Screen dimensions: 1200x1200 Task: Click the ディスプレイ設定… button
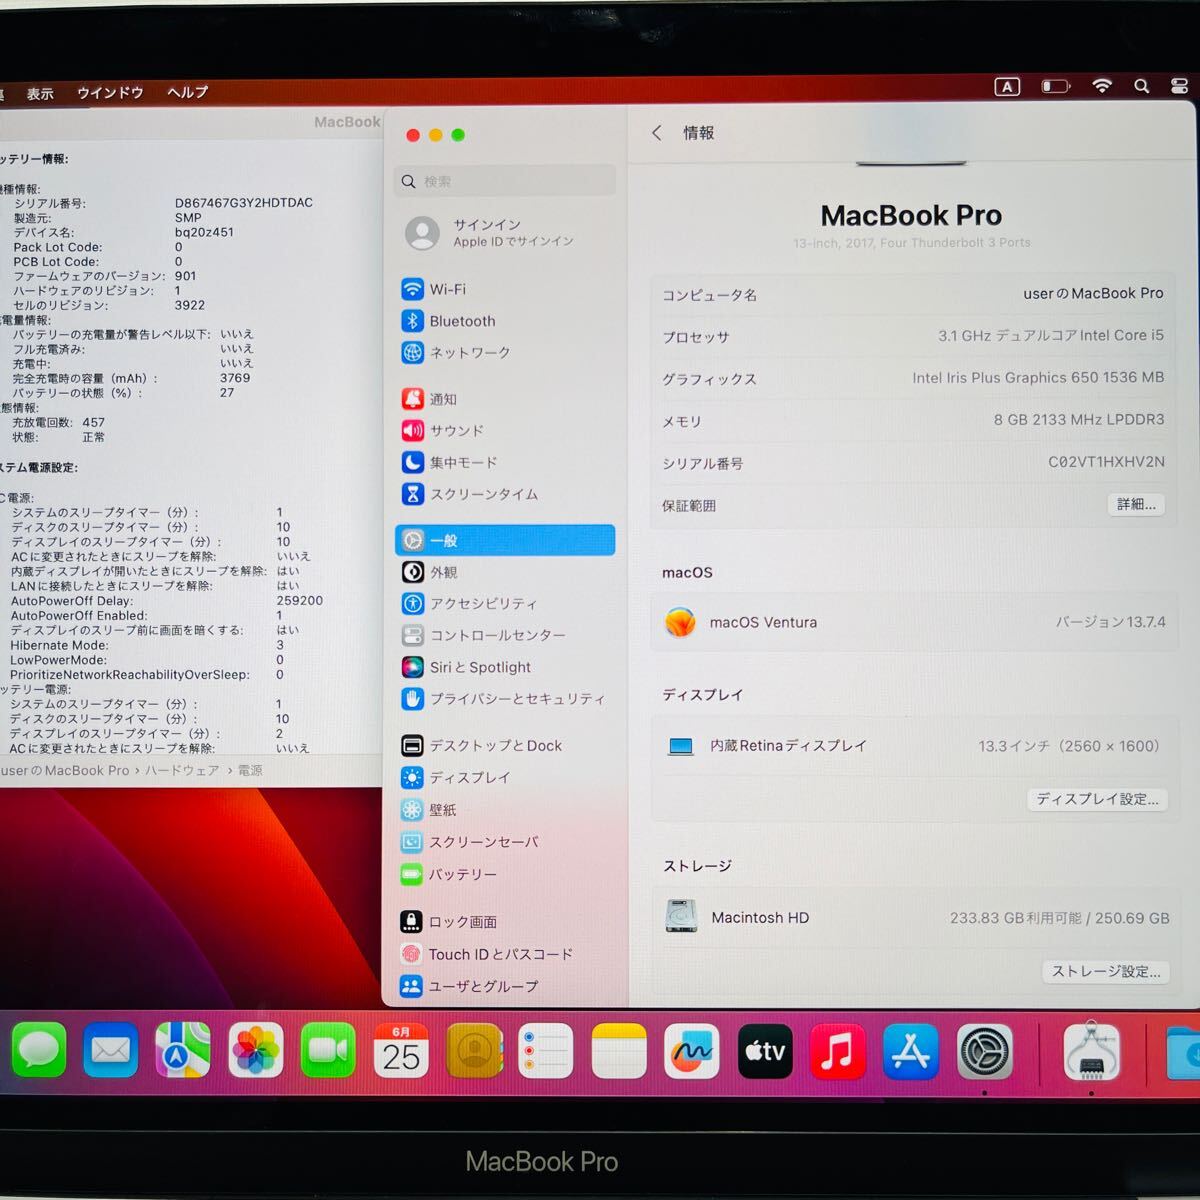click(1097, 799)
